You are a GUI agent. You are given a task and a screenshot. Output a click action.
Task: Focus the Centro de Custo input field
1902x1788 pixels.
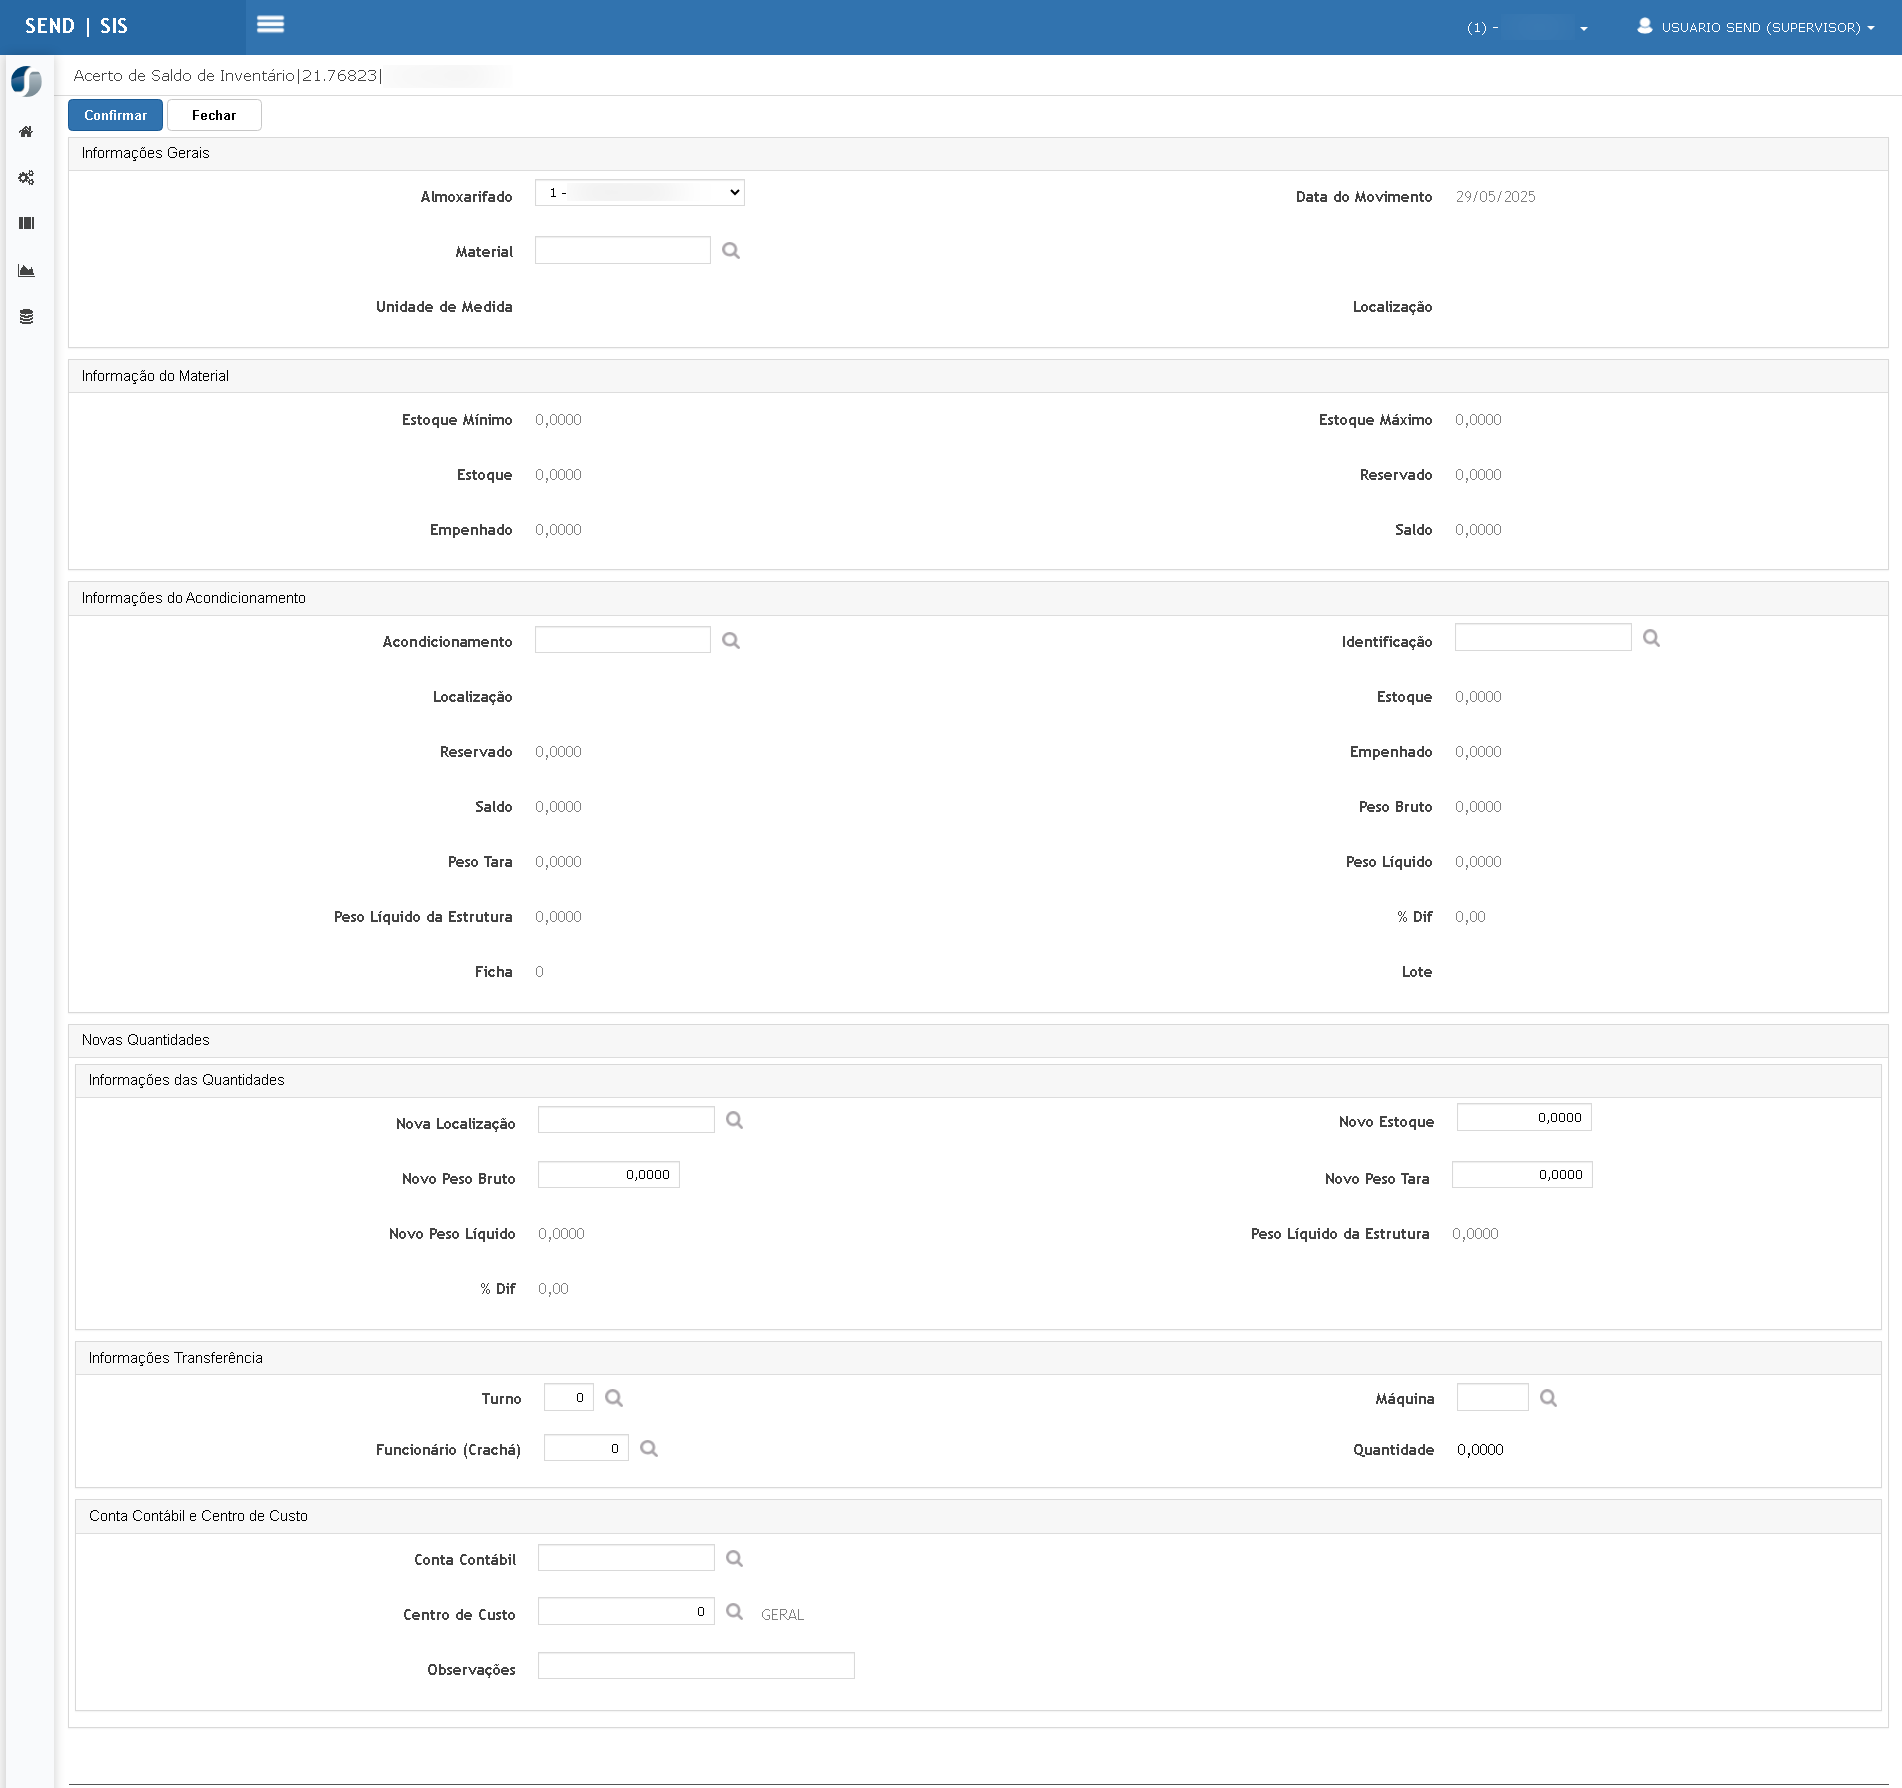(x=626, y=1611)
